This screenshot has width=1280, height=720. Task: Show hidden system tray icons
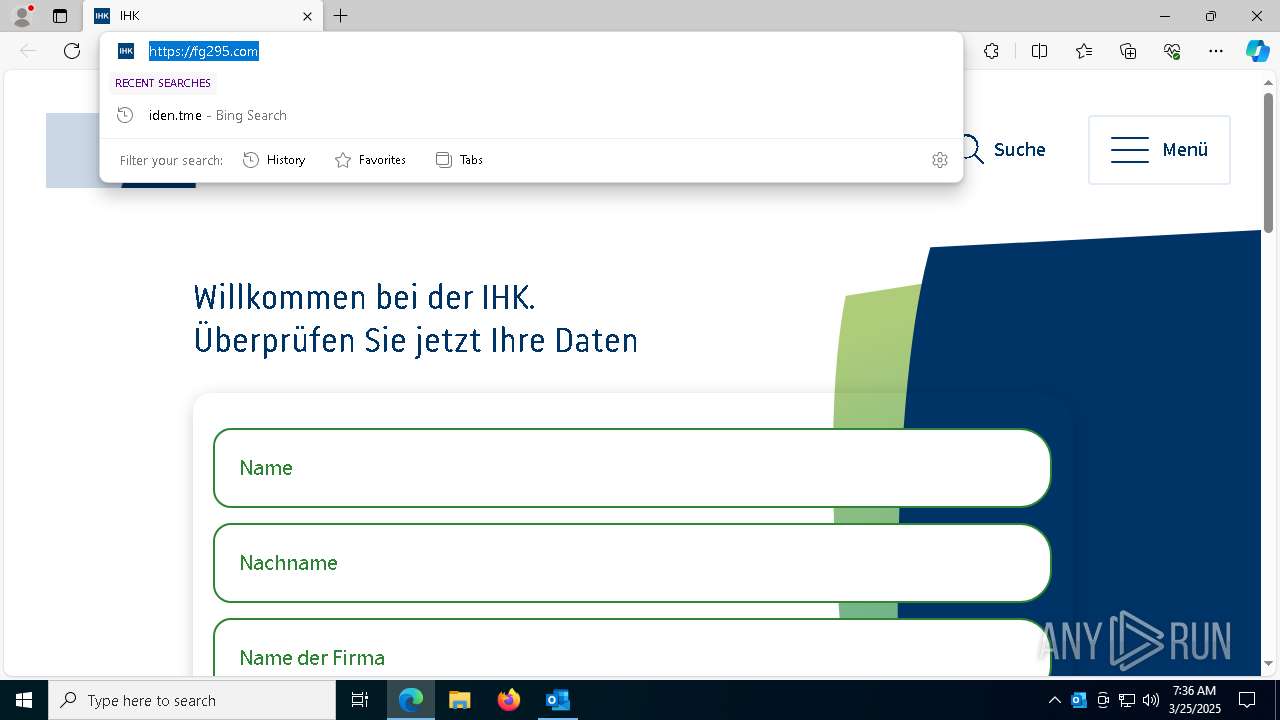click(1054, 700)
